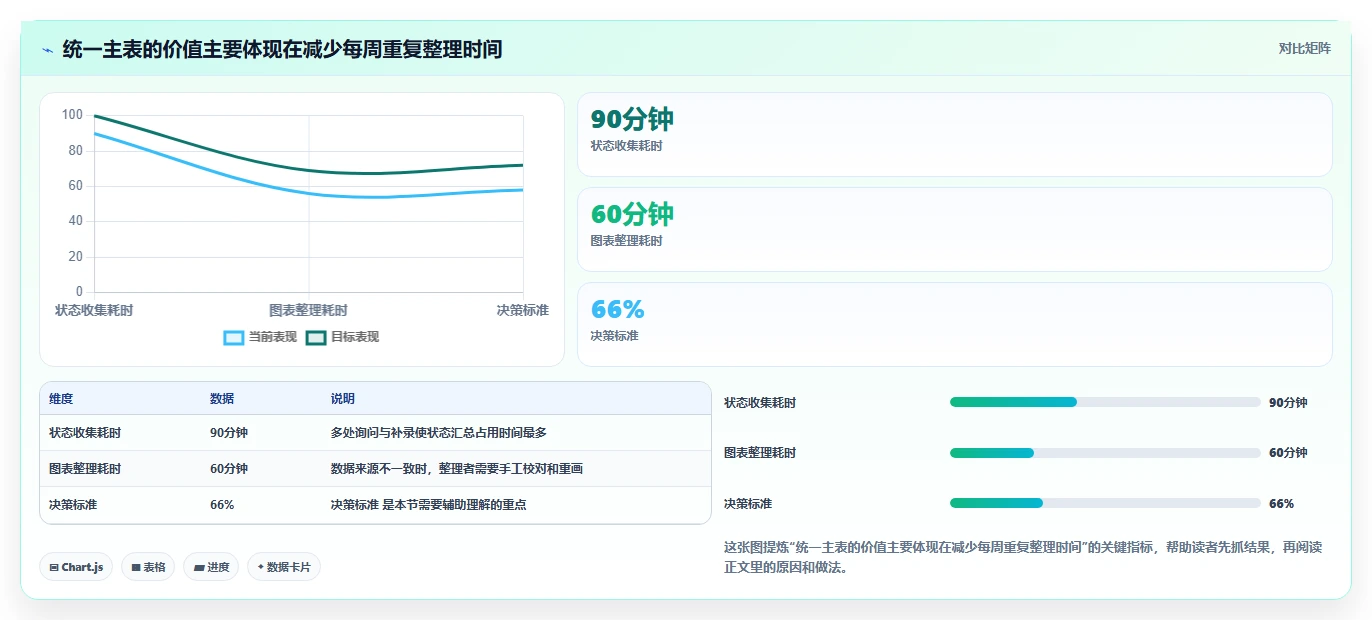Click the 图表整理耗时 progress bar

coord(1105,453)
